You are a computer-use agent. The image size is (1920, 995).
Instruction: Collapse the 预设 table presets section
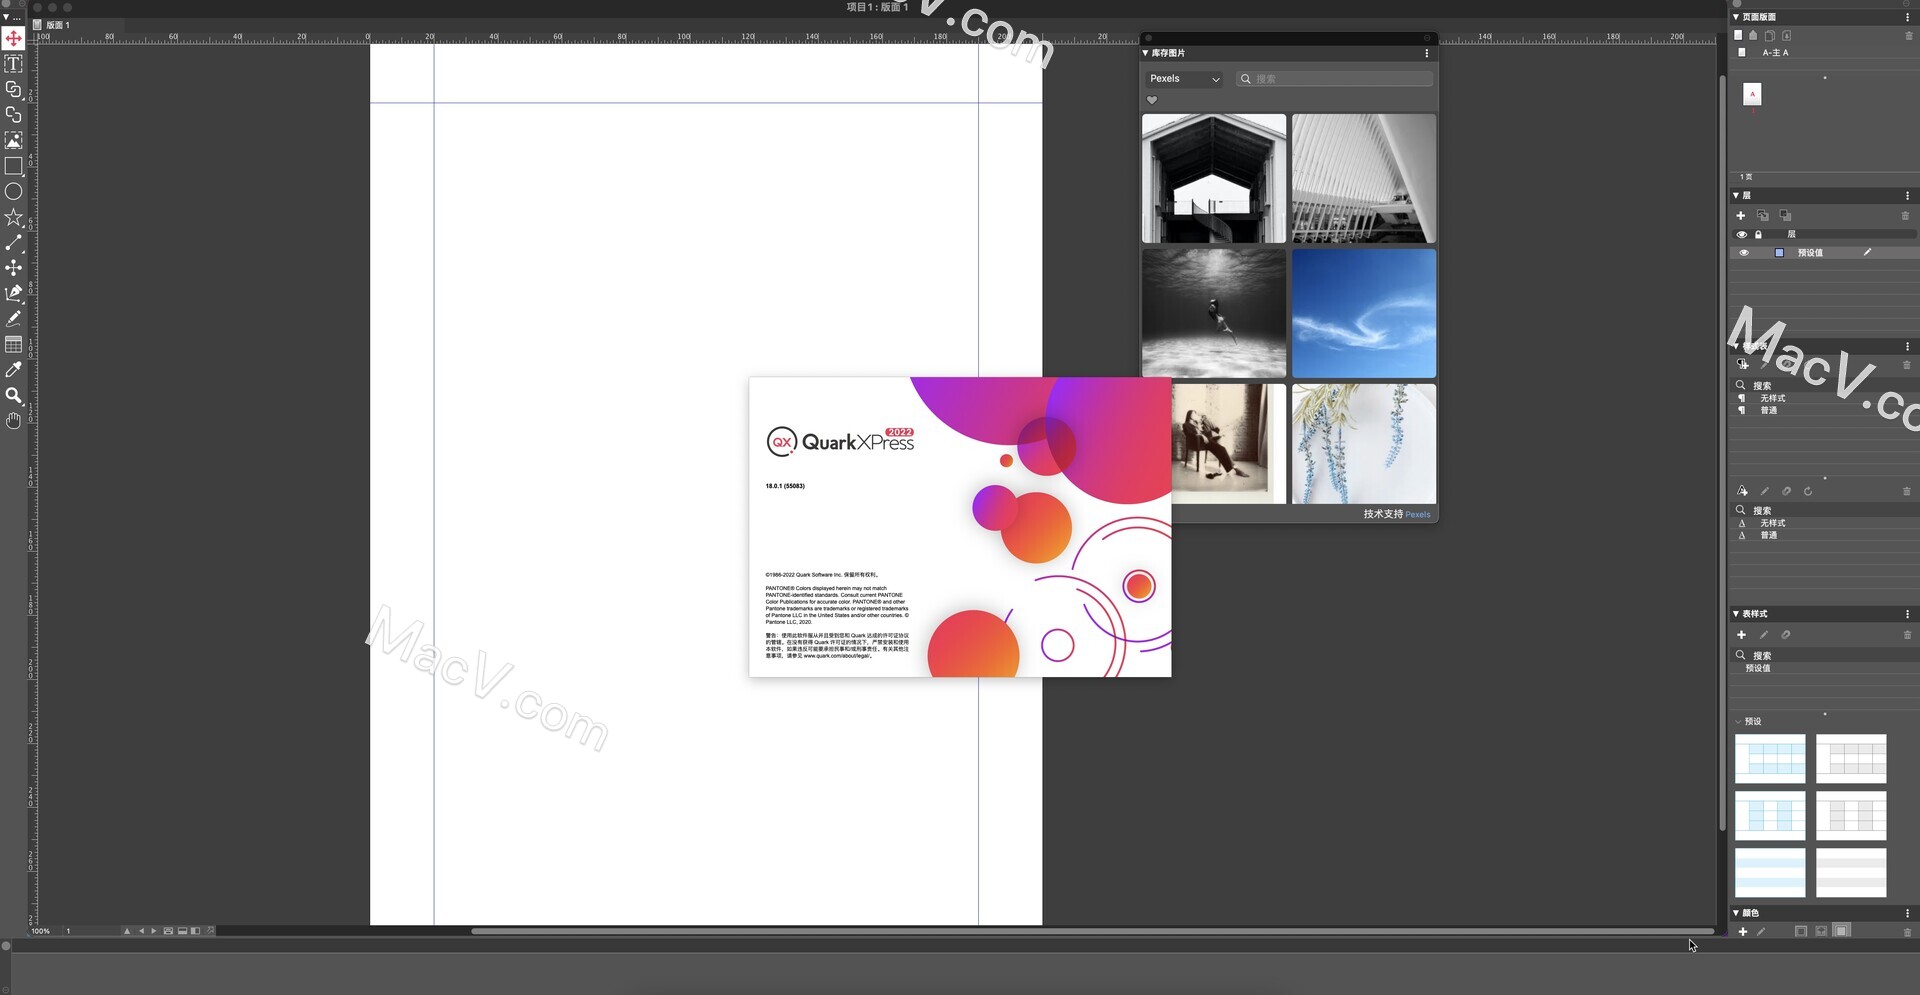coord(1738,722)
